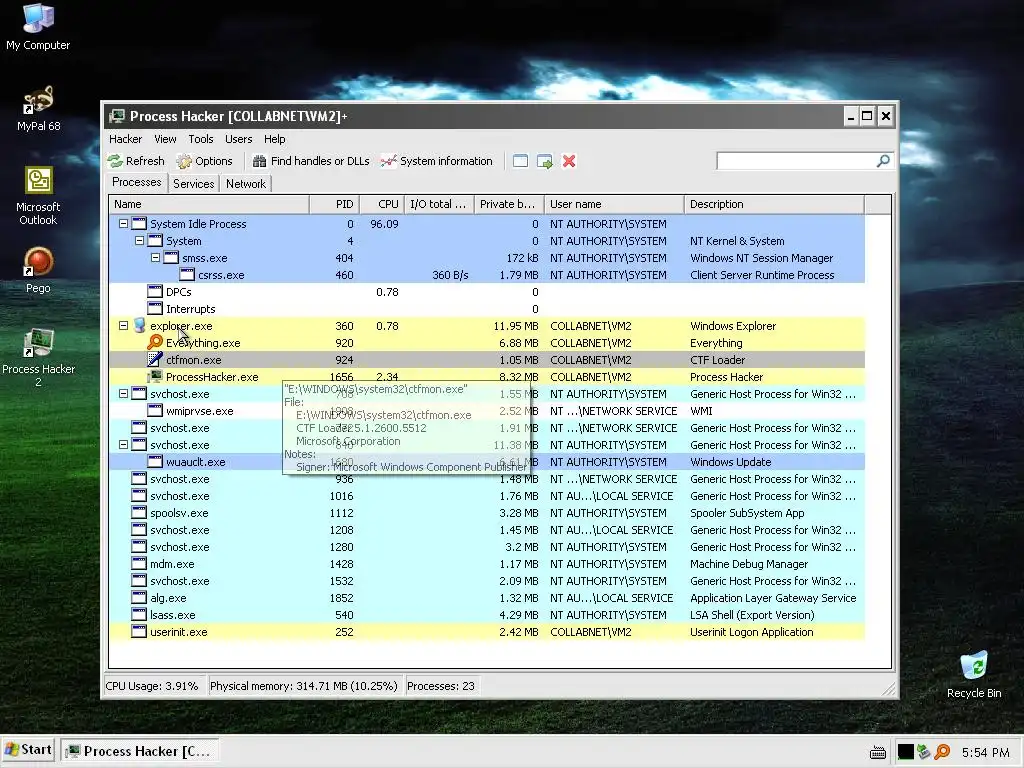Open Pego desktop icon
1024x768 pixels.
coord(38,270)
